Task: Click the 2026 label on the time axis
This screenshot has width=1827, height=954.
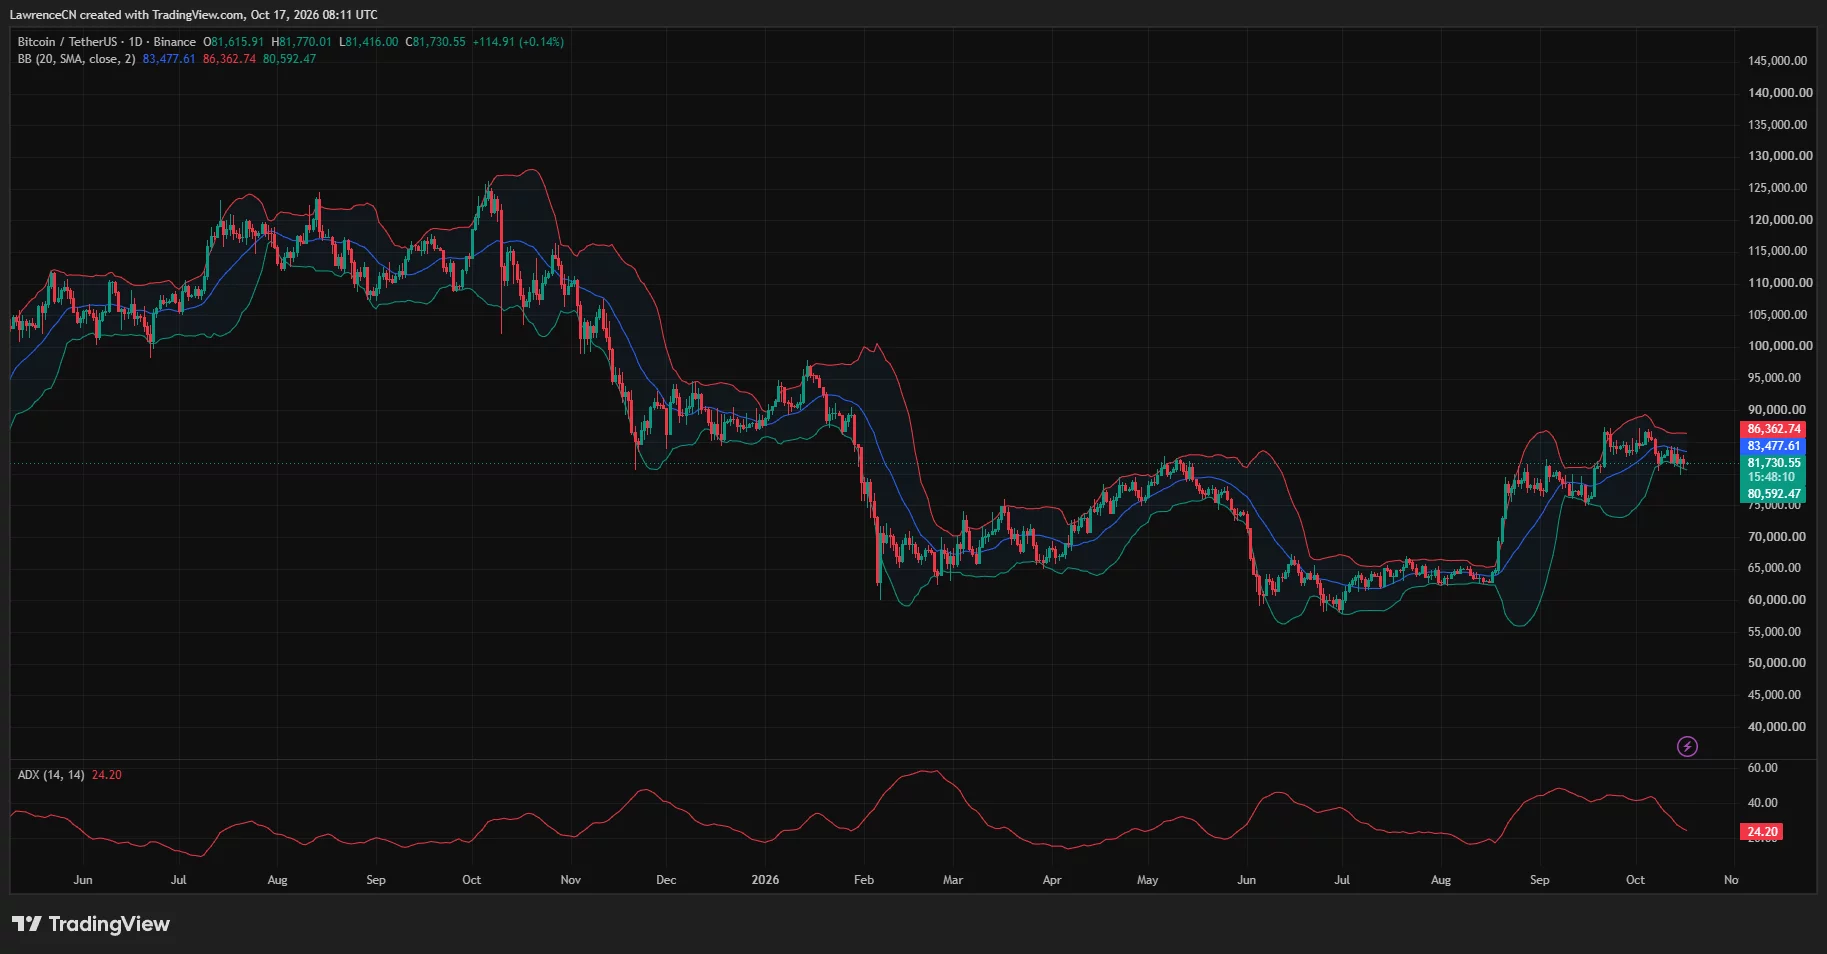Action: click(765, 880)
